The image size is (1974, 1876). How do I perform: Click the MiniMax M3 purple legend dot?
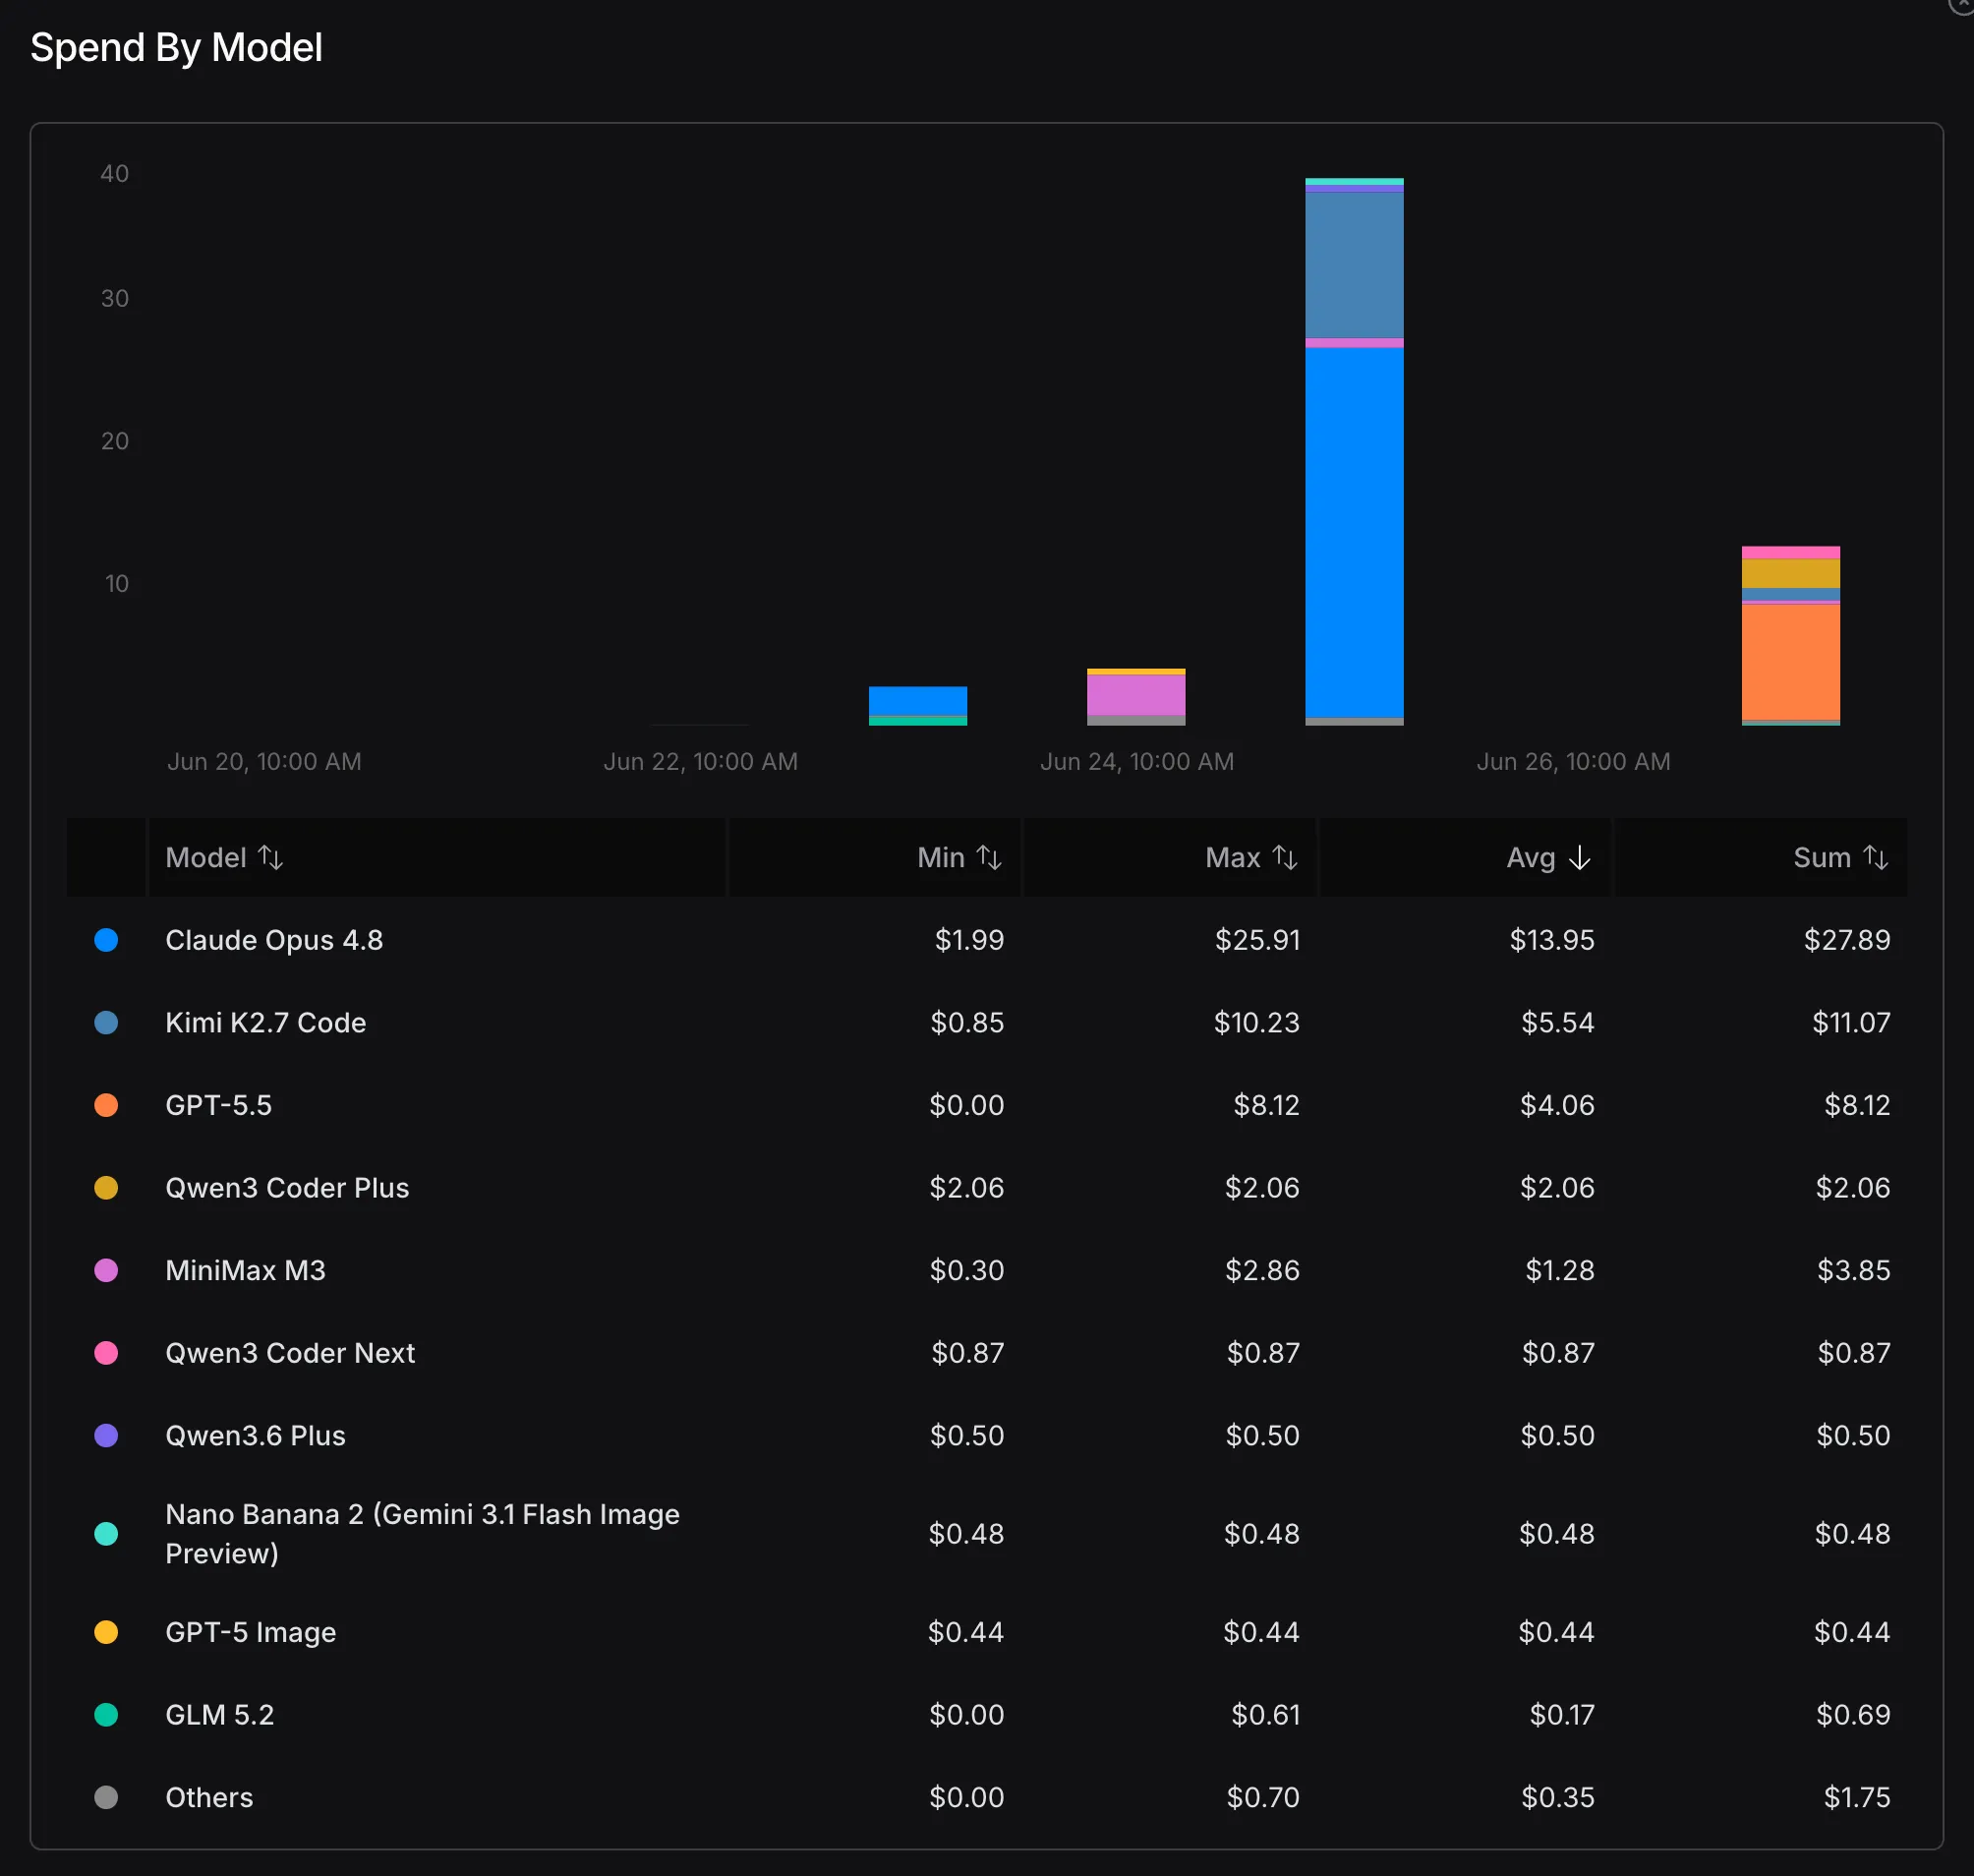coord(106,1270)
